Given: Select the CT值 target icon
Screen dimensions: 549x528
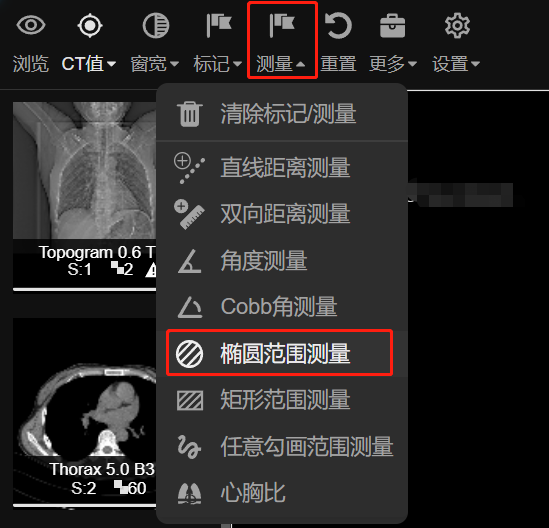Looking at the screenshot, I should [x=90, y=25].
